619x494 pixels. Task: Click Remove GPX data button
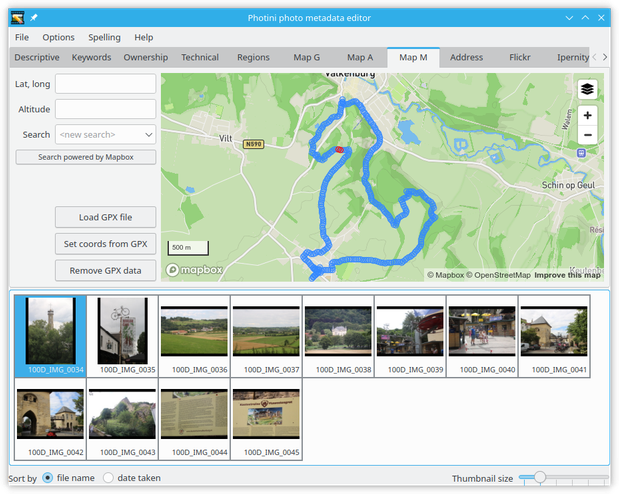pyautogui.click(x=105, y=270)
